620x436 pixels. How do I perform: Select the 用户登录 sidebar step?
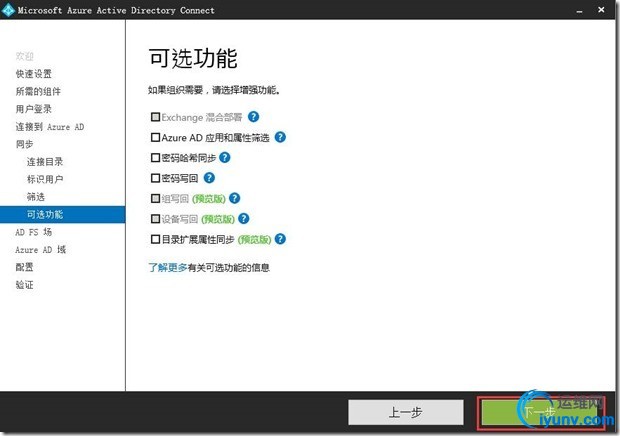coord(34,109)
